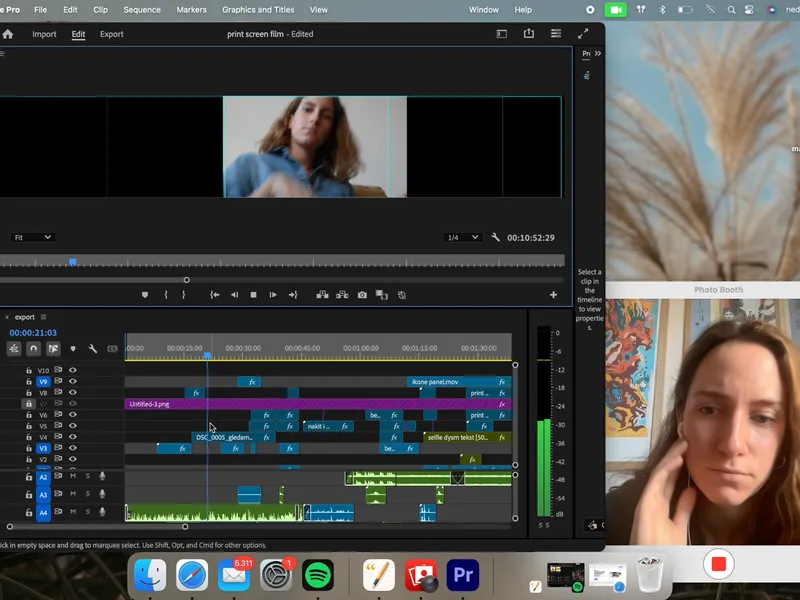Export frame with the camera icon
This screenshot has height=600, width=800.
pos(362,295)
